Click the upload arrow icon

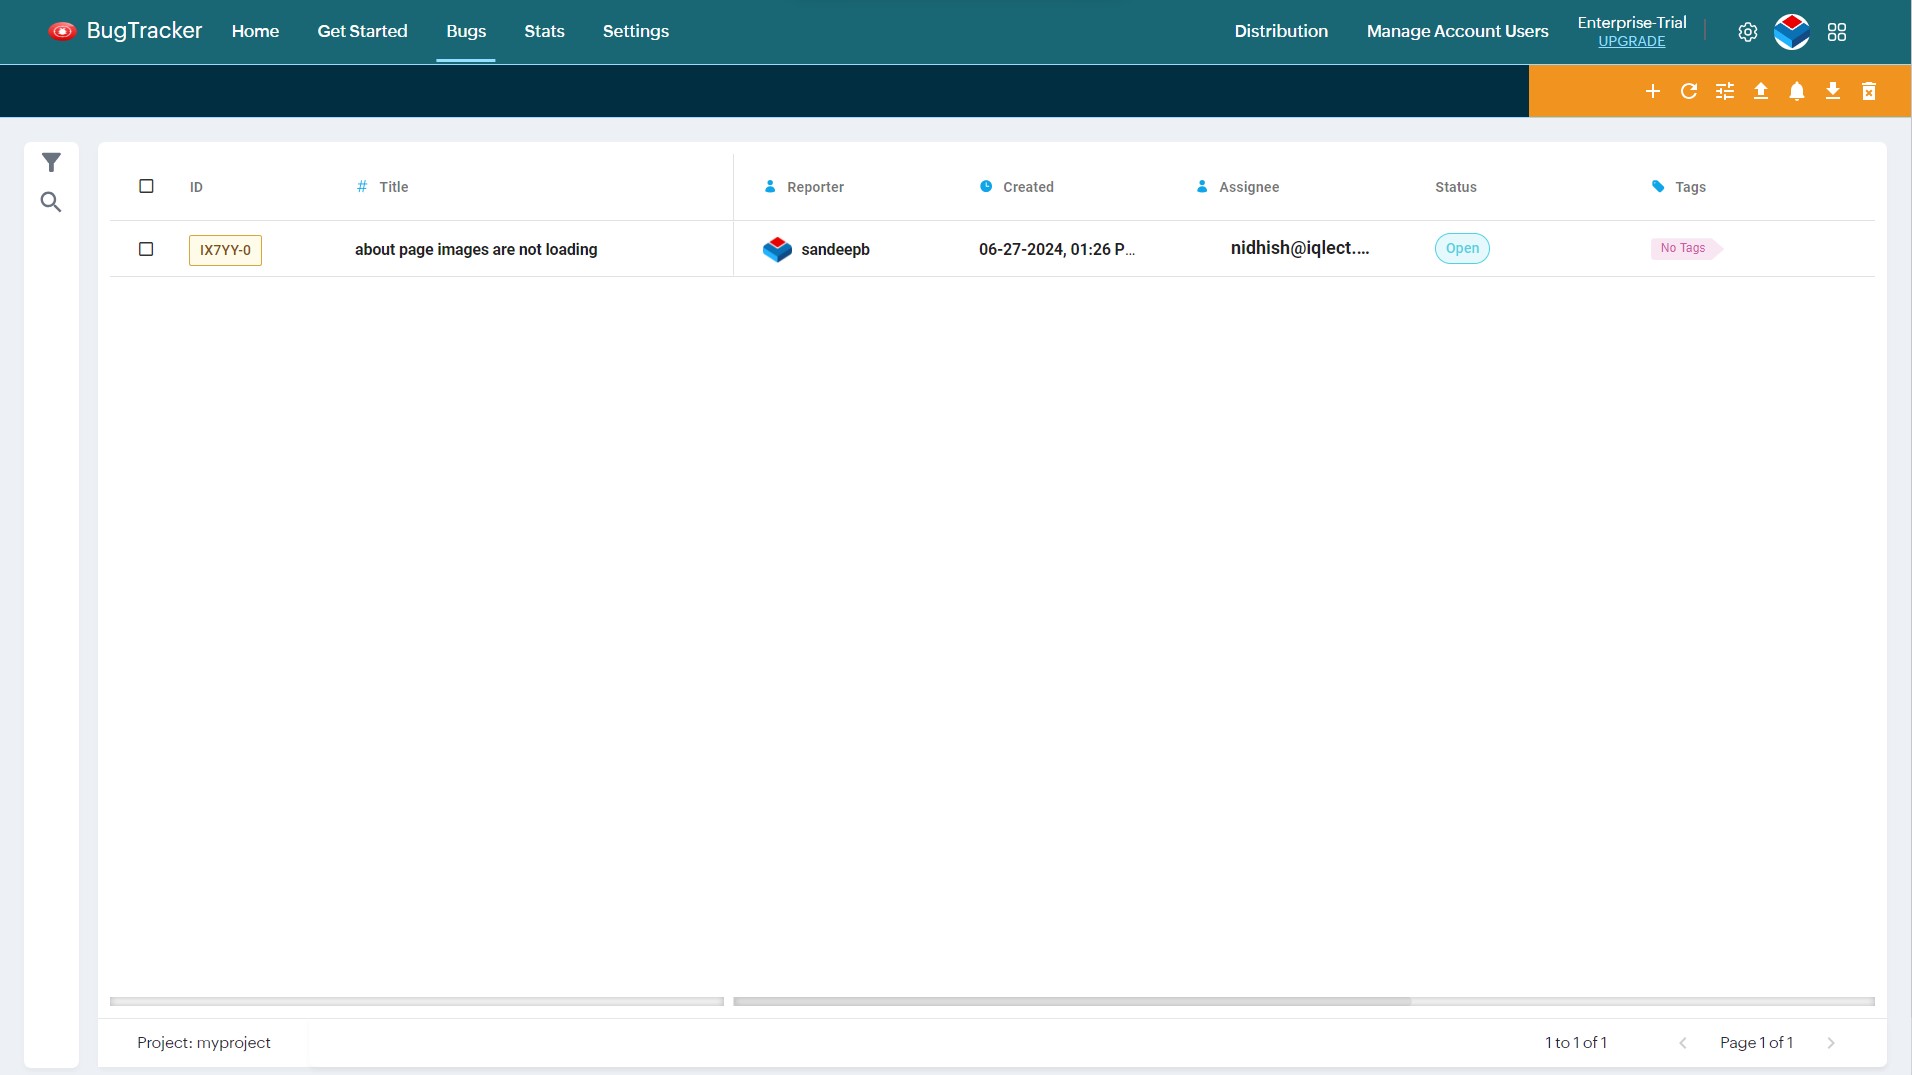click(1761, 91)
